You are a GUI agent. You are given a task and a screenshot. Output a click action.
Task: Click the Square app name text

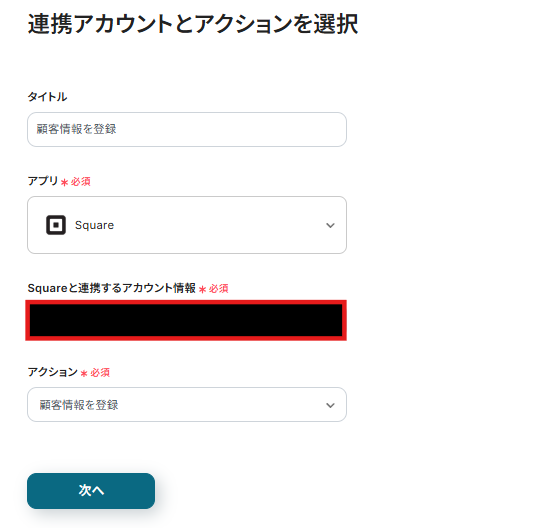click(x=94, y=225)
